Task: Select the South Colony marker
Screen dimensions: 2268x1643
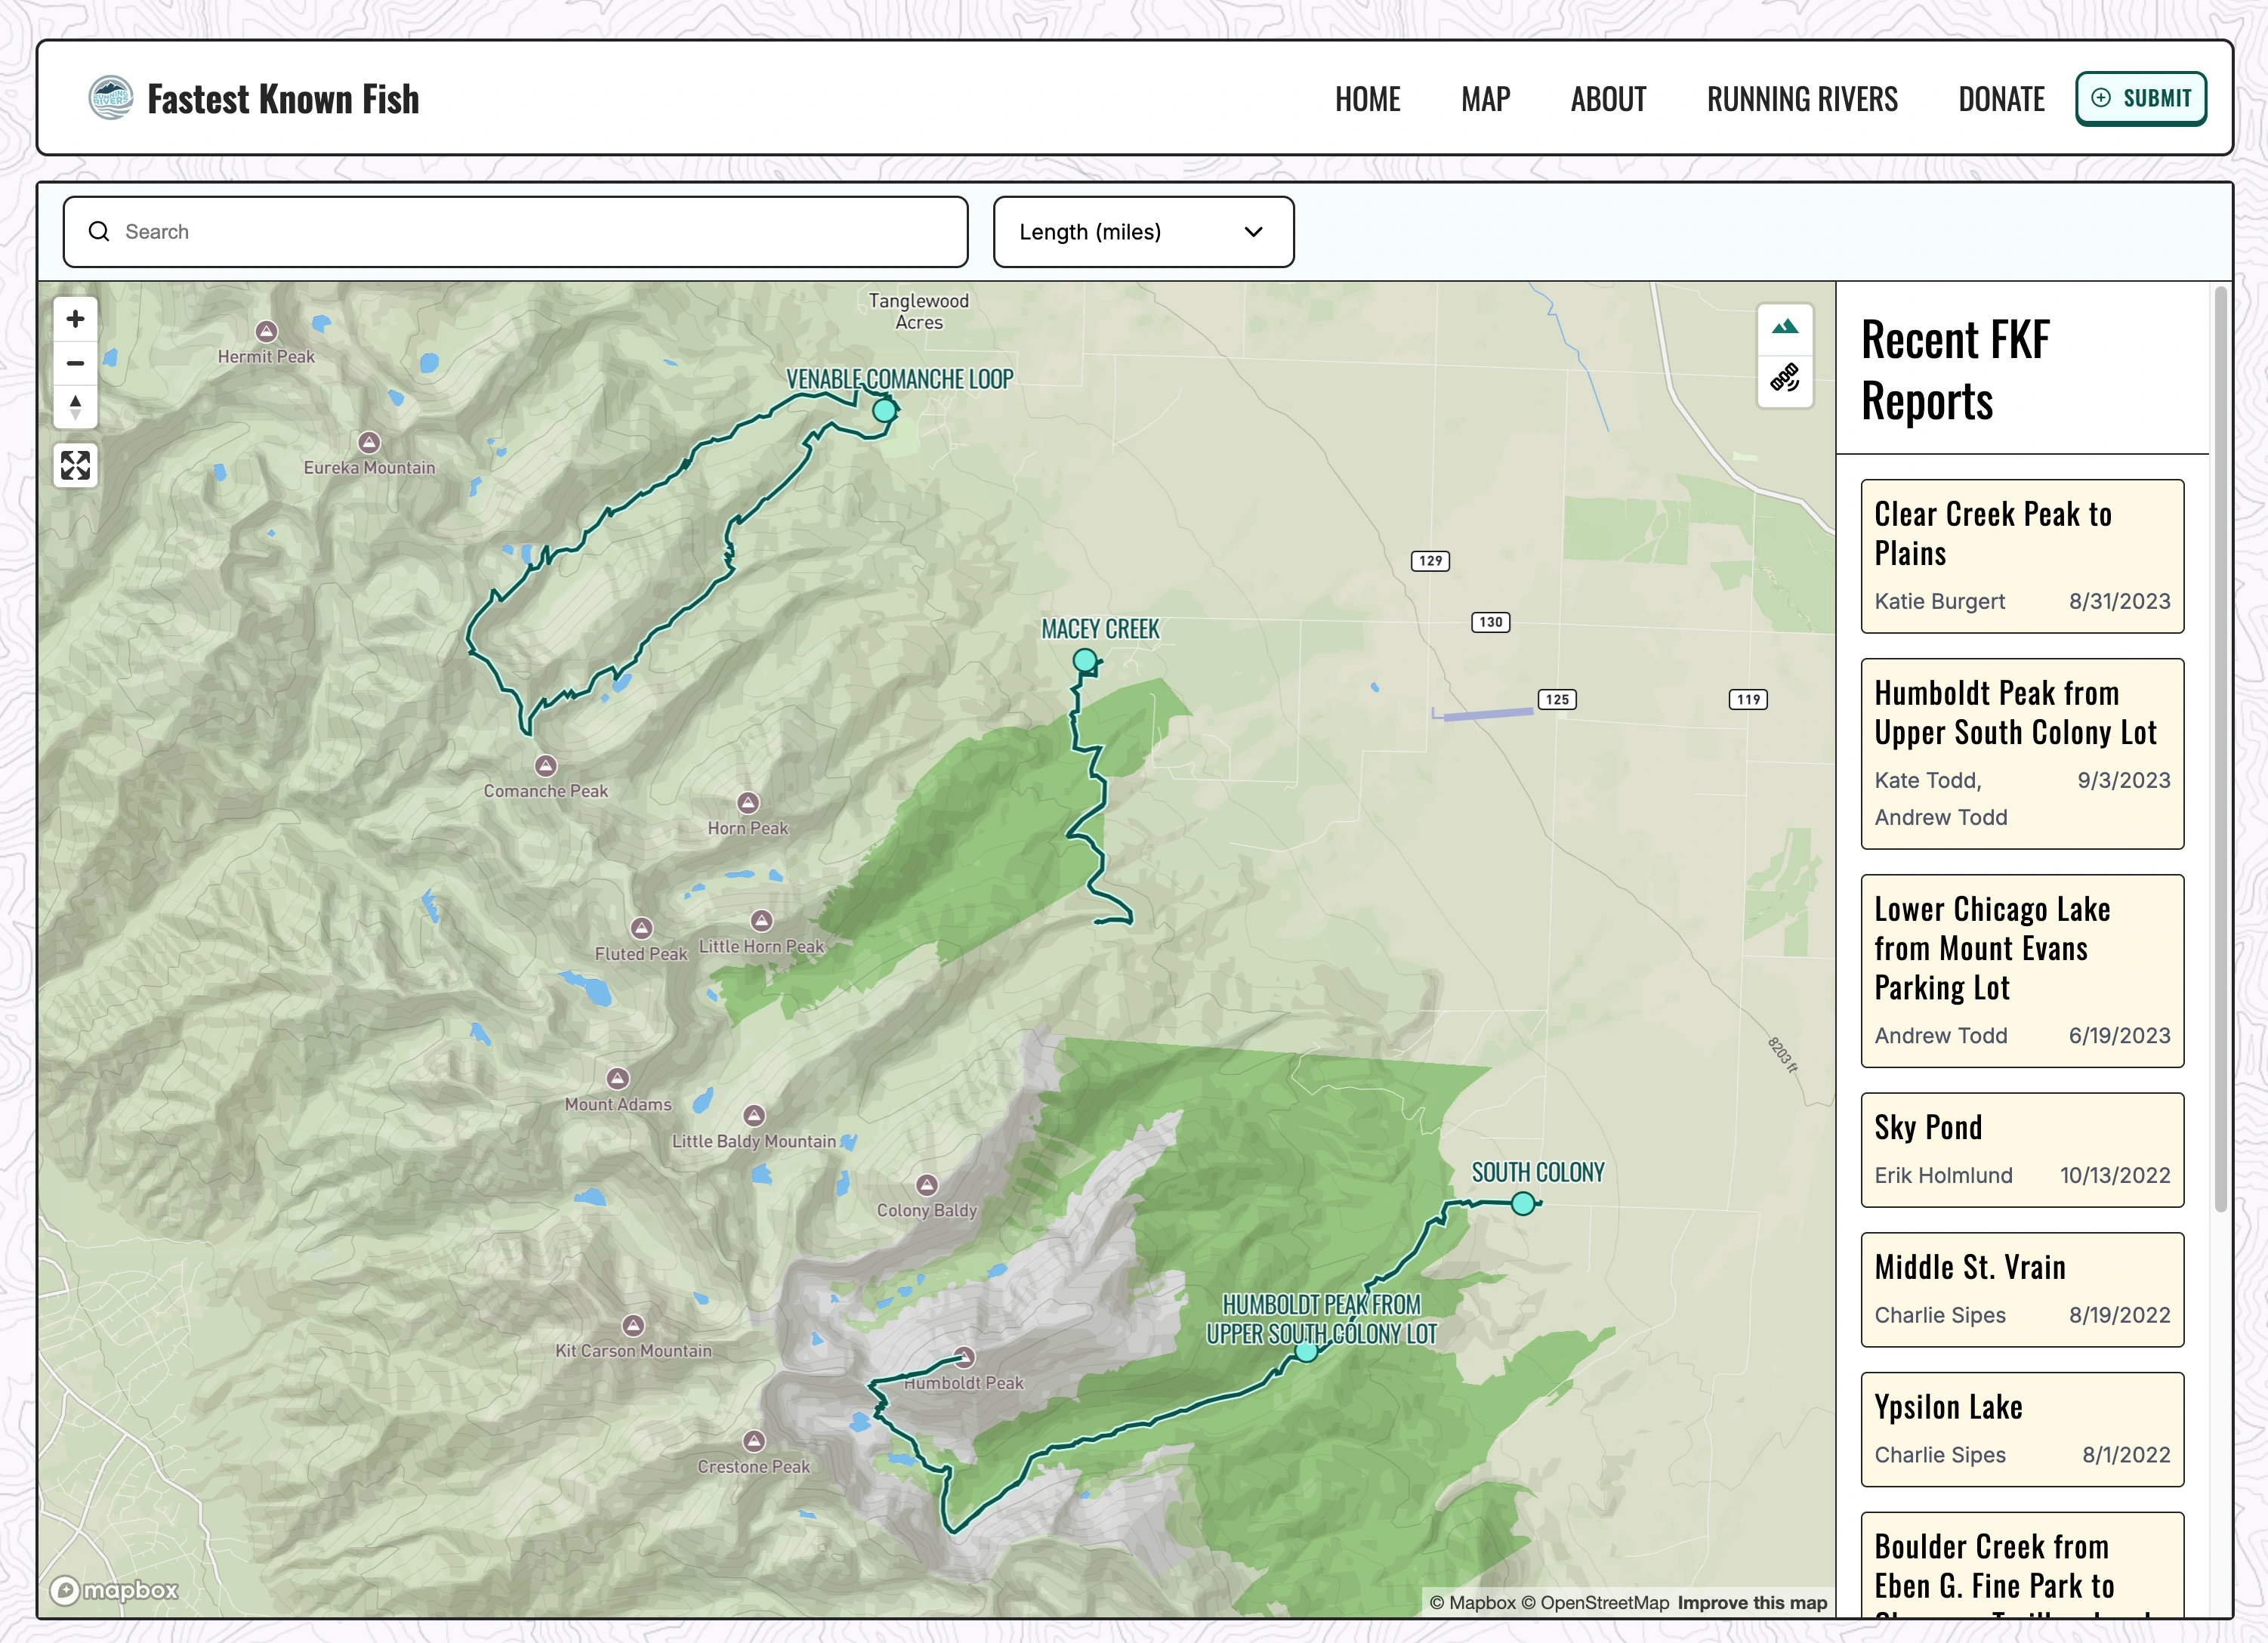Action: (x=1523, y=1204)
